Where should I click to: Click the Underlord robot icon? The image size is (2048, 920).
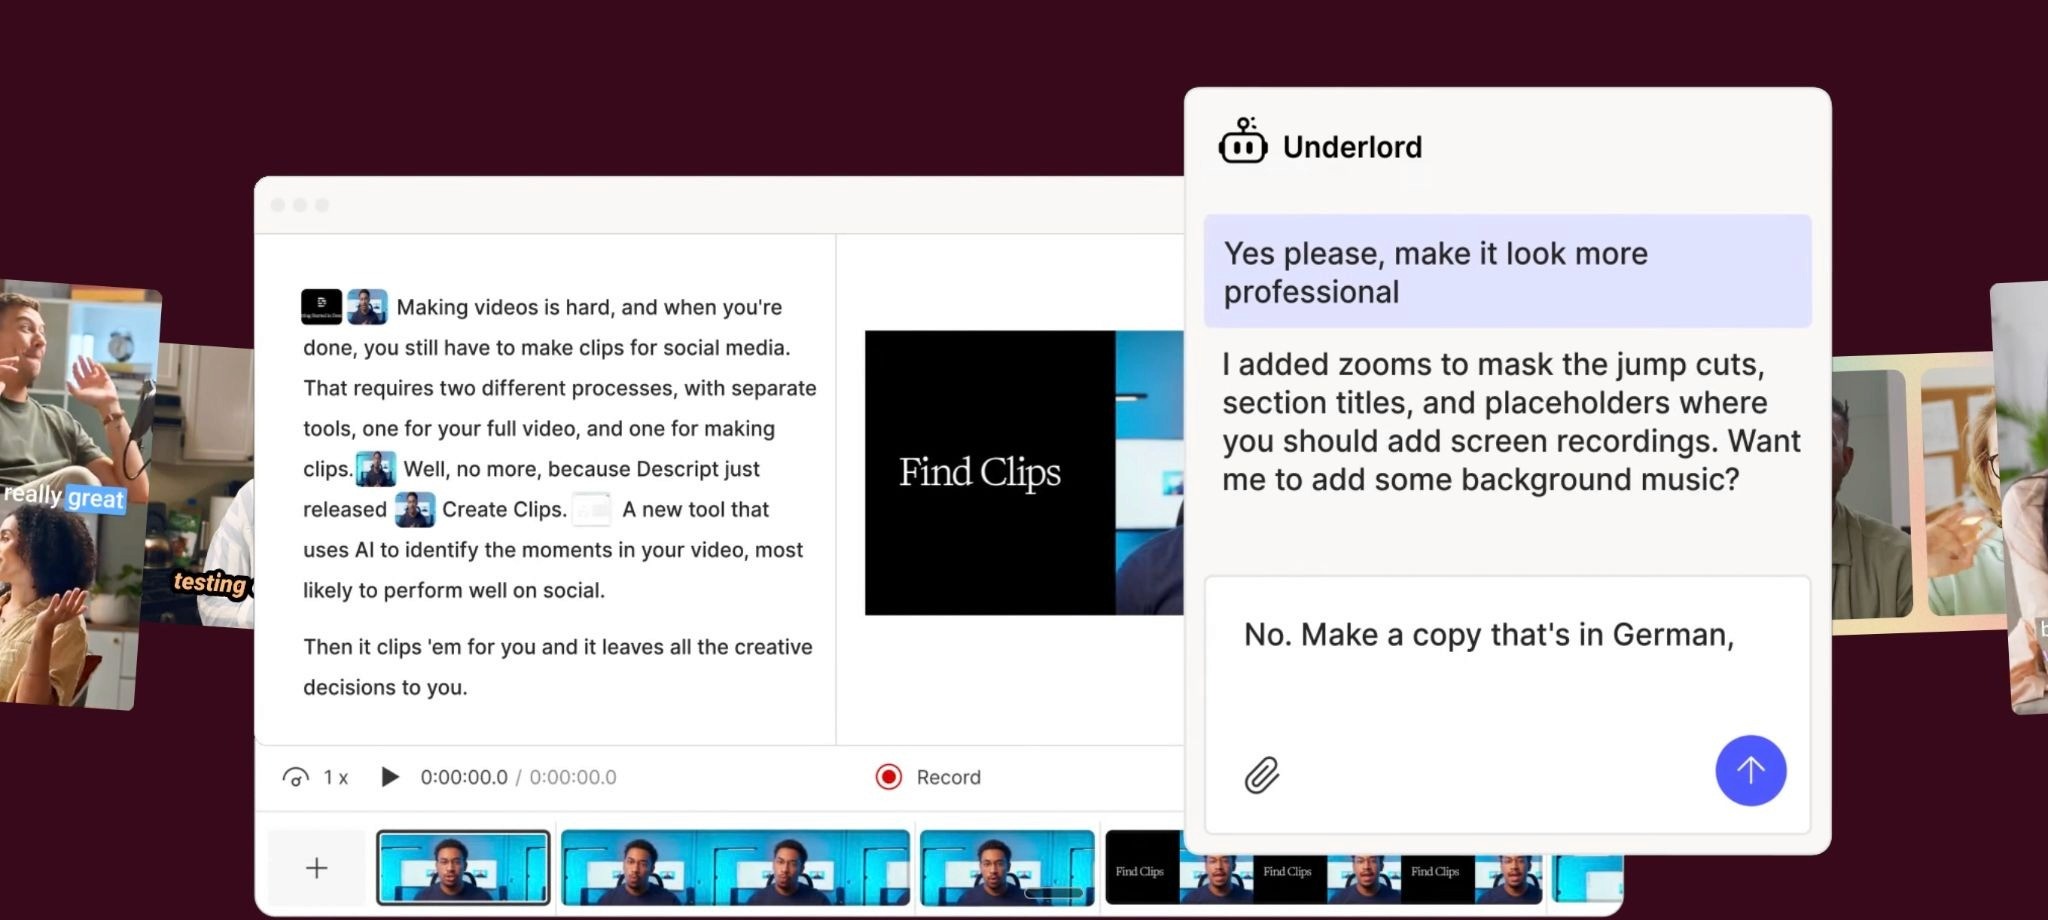(x=1243, y=142)
